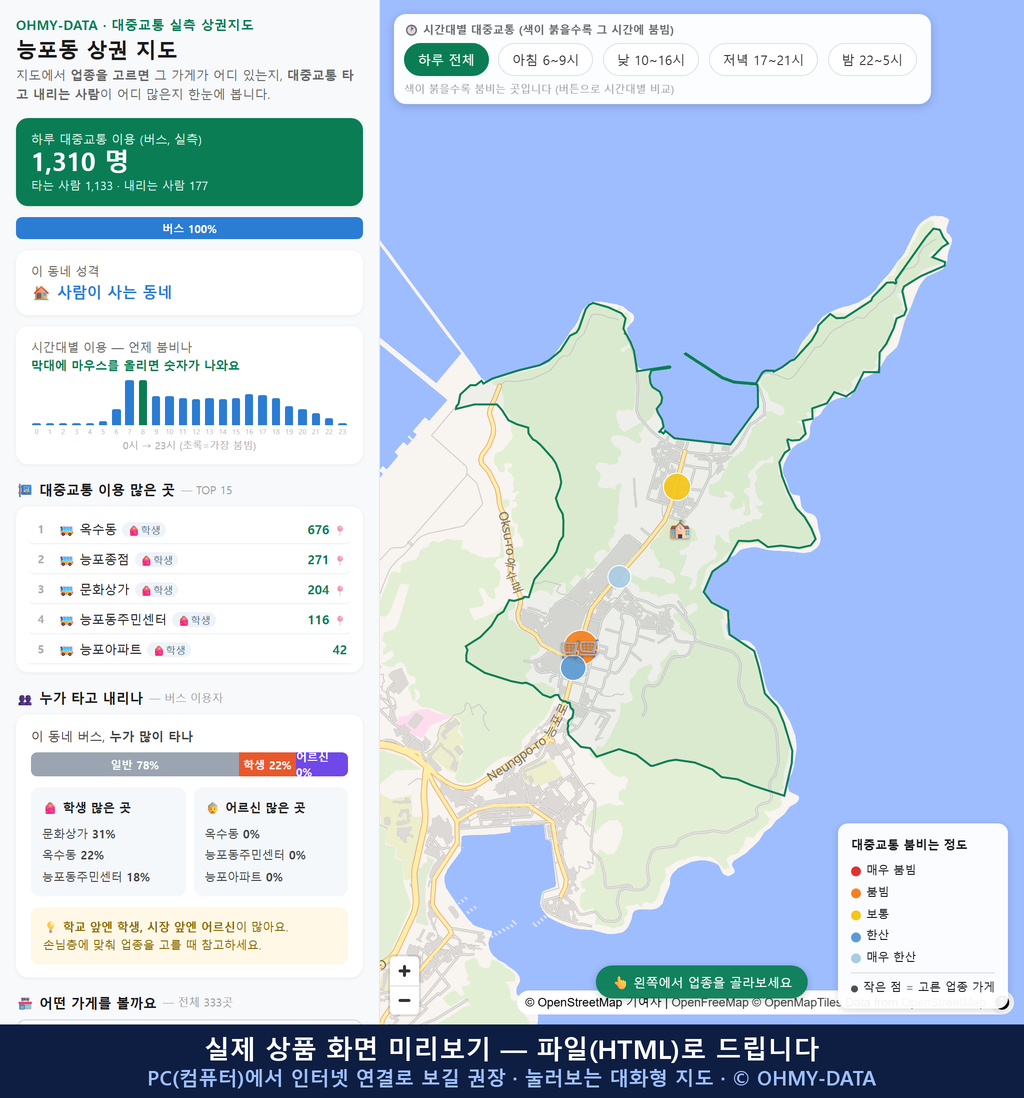Click the house emoji next to 사람이 사는 동네

coord(41,293)
